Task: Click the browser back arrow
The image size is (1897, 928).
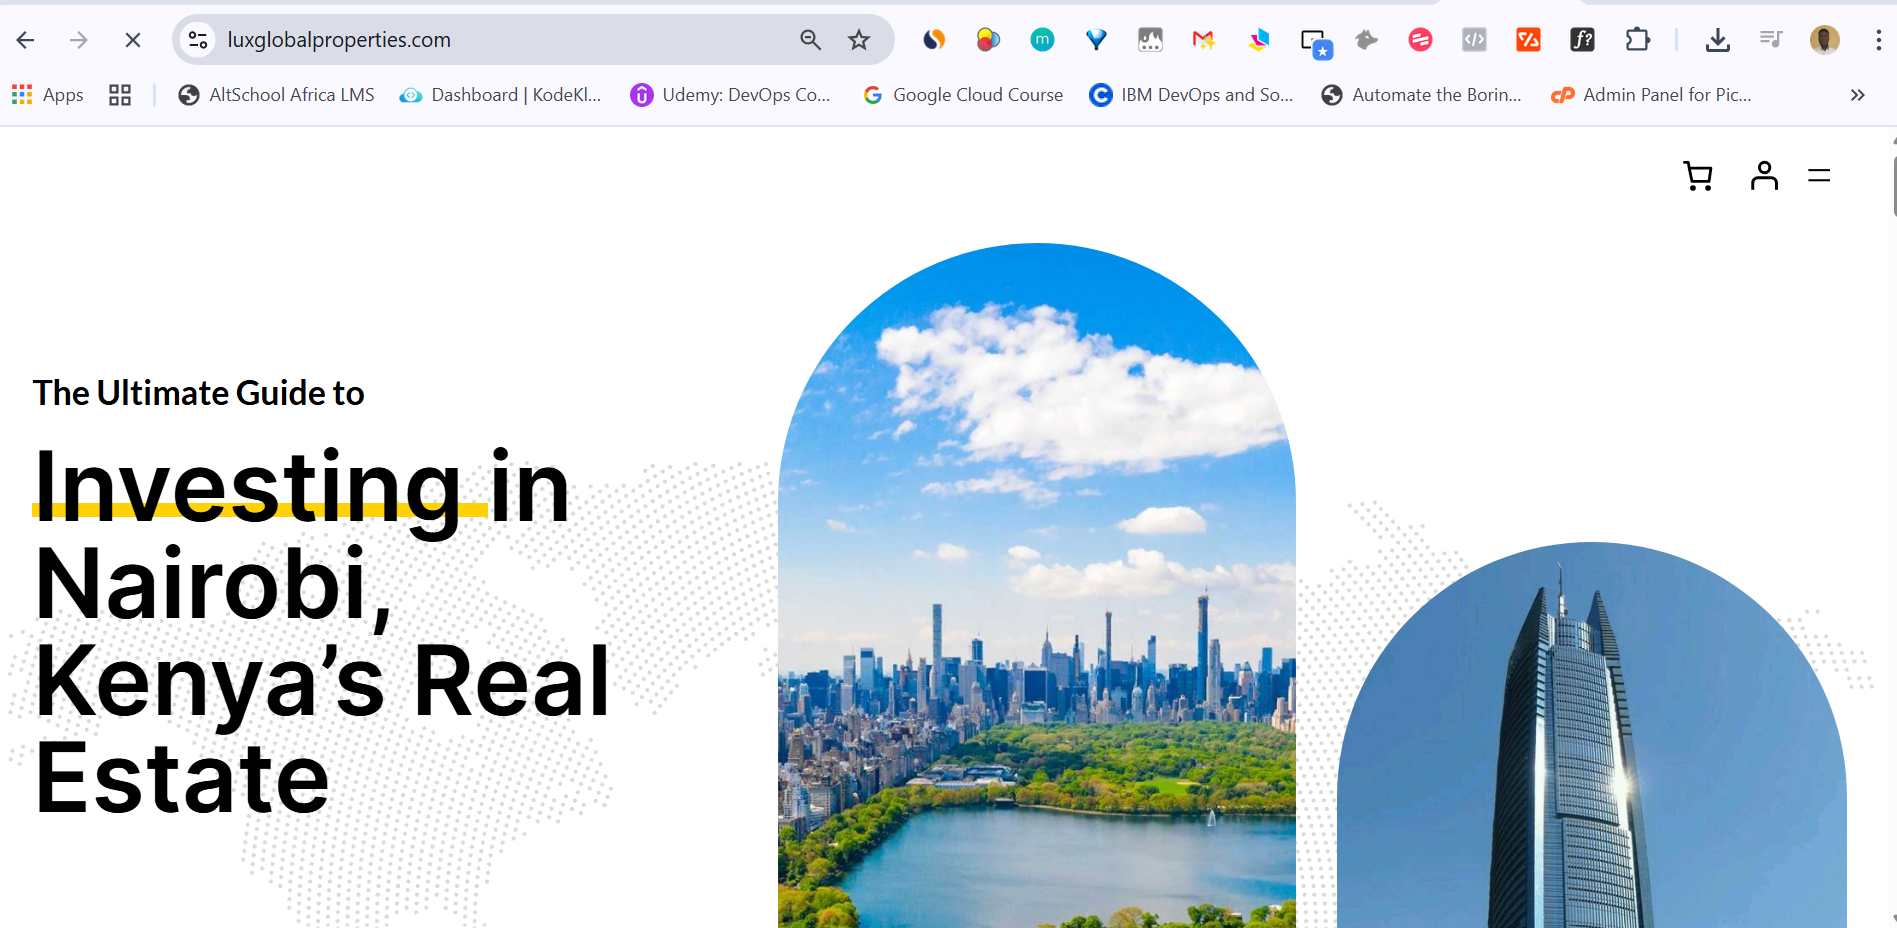Action: pos(26,40)
